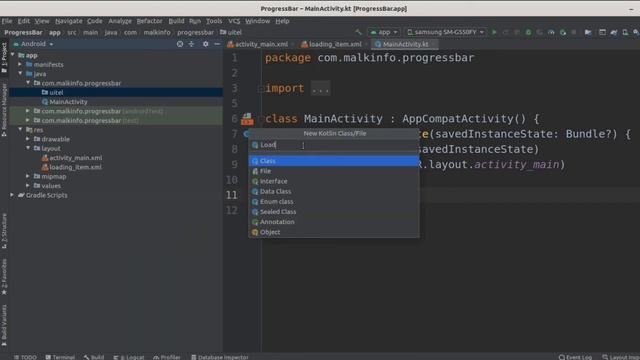Screen dimensions: 640x360
Task: Click the related XML gutter icon on line 6
Action: pos(247,119)
